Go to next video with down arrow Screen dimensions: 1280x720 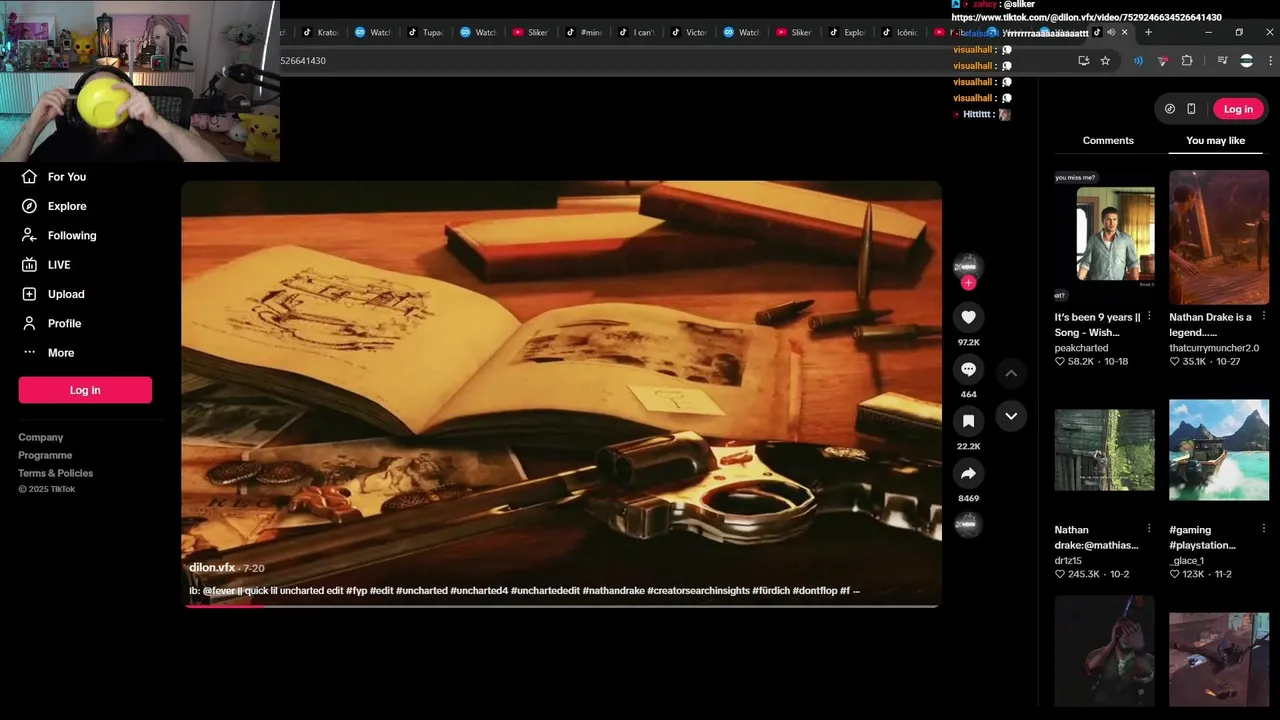tap(1011, 416)
